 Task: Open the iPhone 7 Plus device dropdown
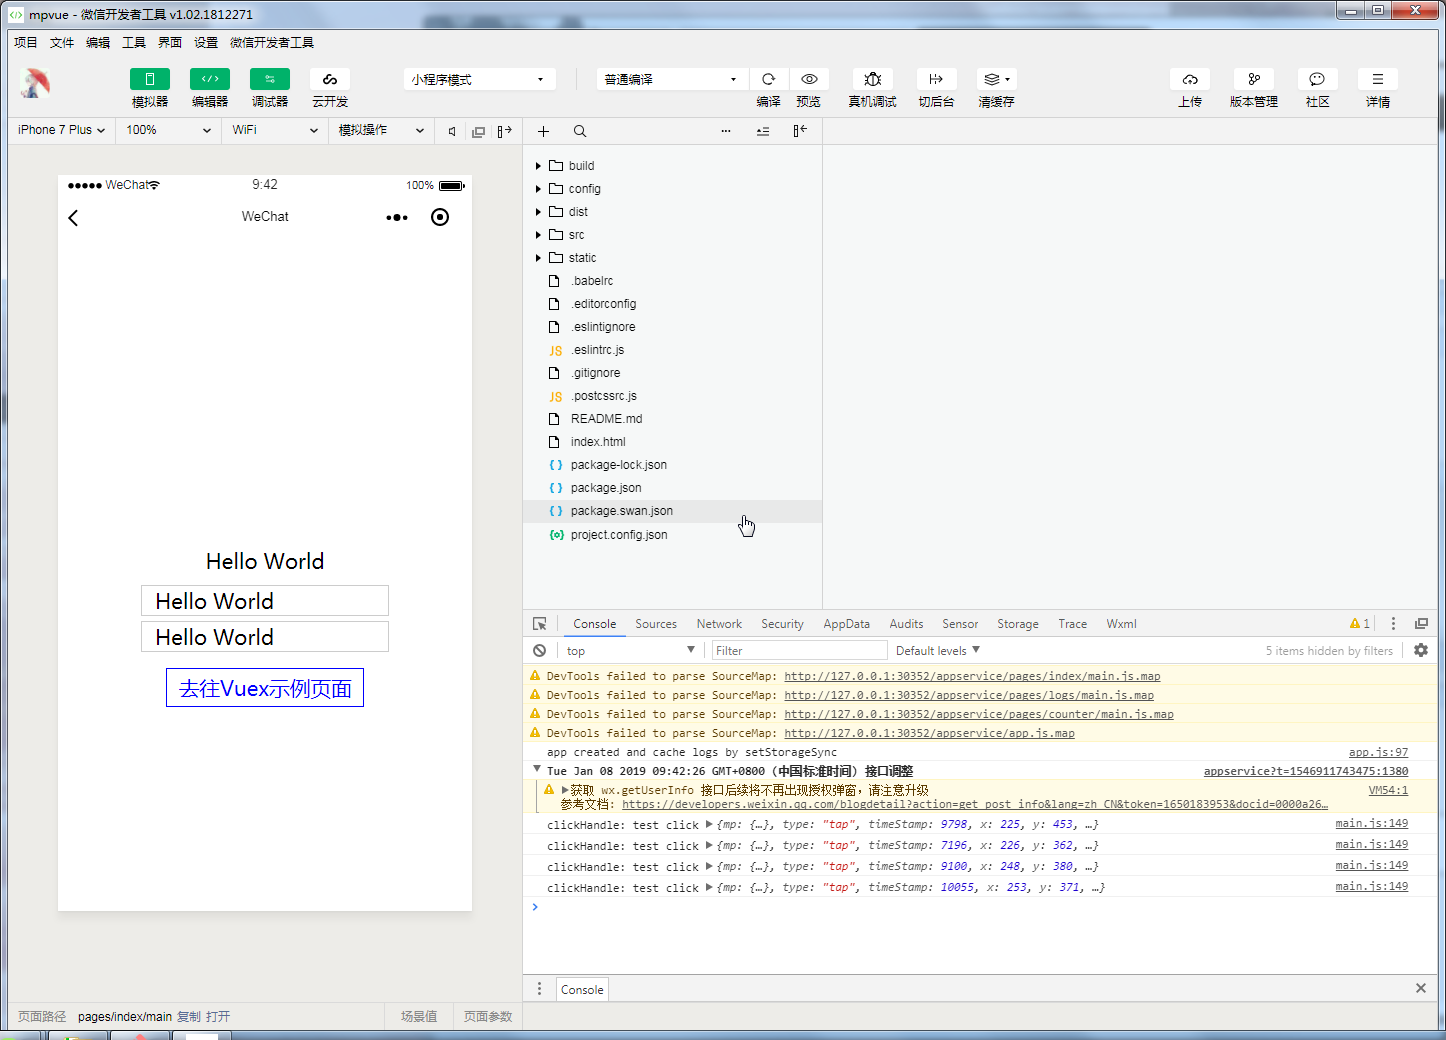click(x=62, y=130)
